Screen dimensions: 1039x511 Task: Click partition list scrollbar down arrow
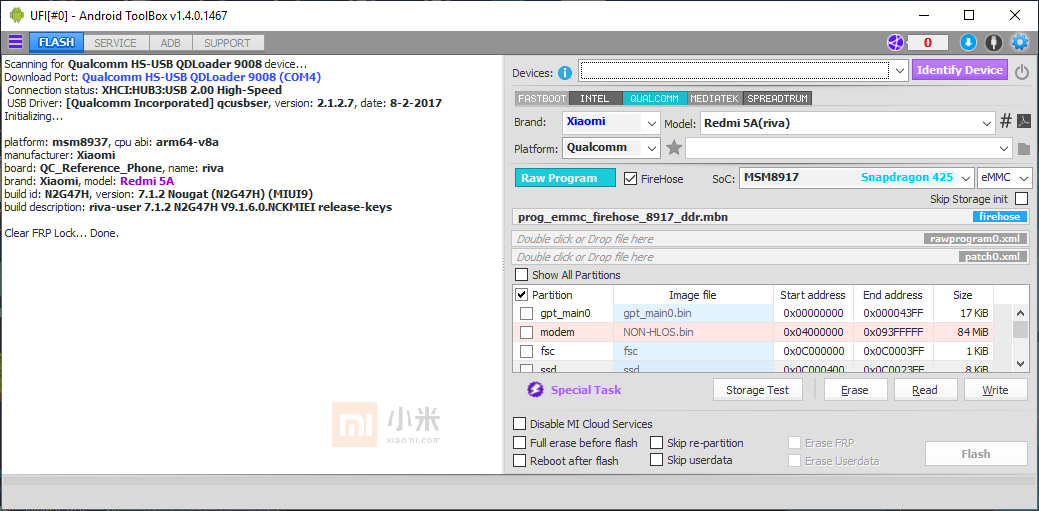click(1020, 363)
